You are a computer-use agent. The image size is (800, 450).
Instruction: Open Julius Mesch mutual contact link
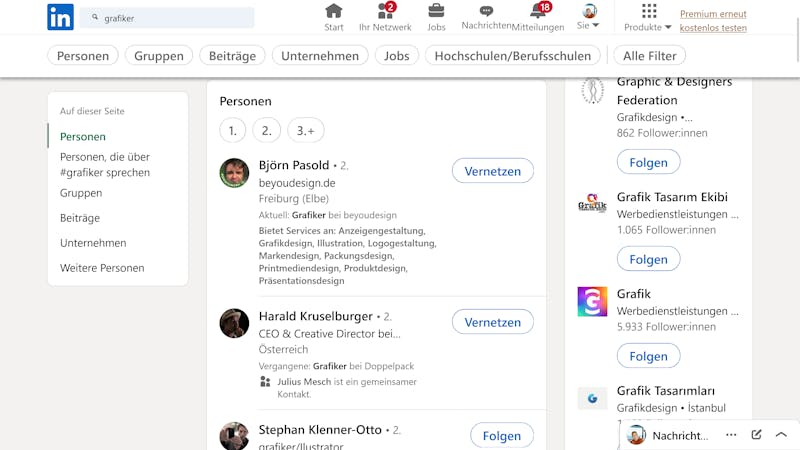pos(304,382)
